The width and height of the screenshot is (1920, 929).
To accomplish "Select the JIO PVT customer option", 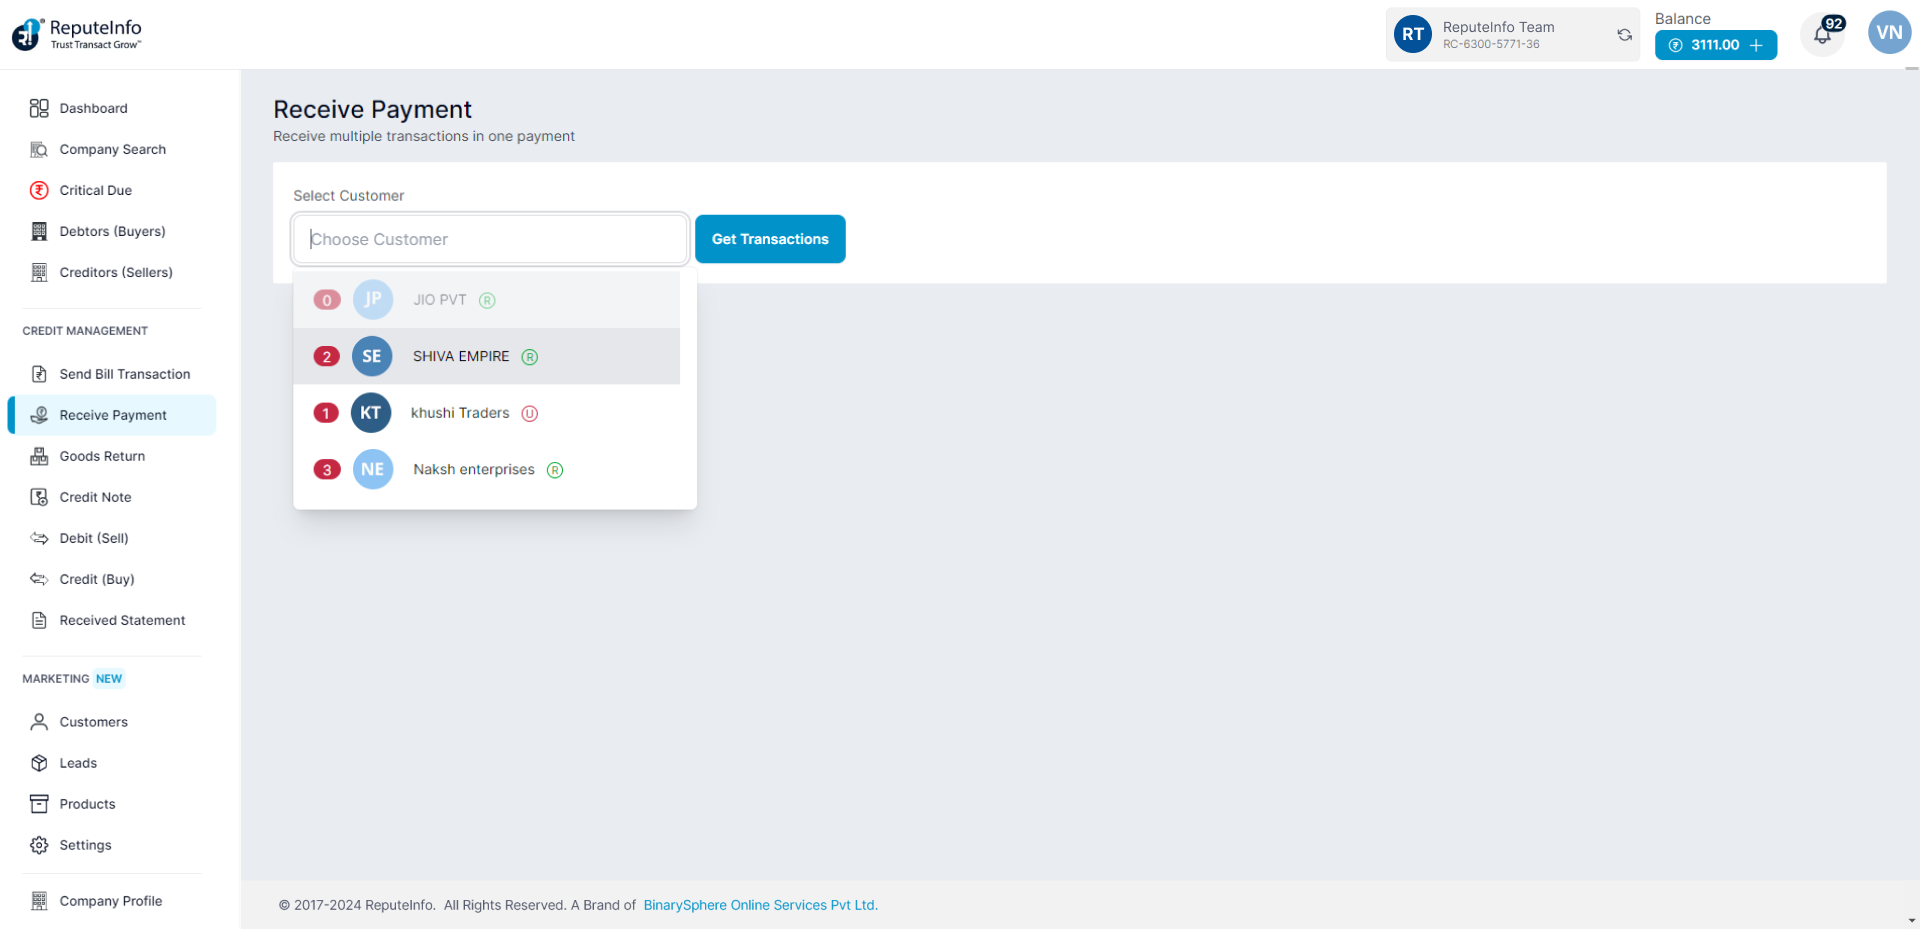I will point(440,300).
